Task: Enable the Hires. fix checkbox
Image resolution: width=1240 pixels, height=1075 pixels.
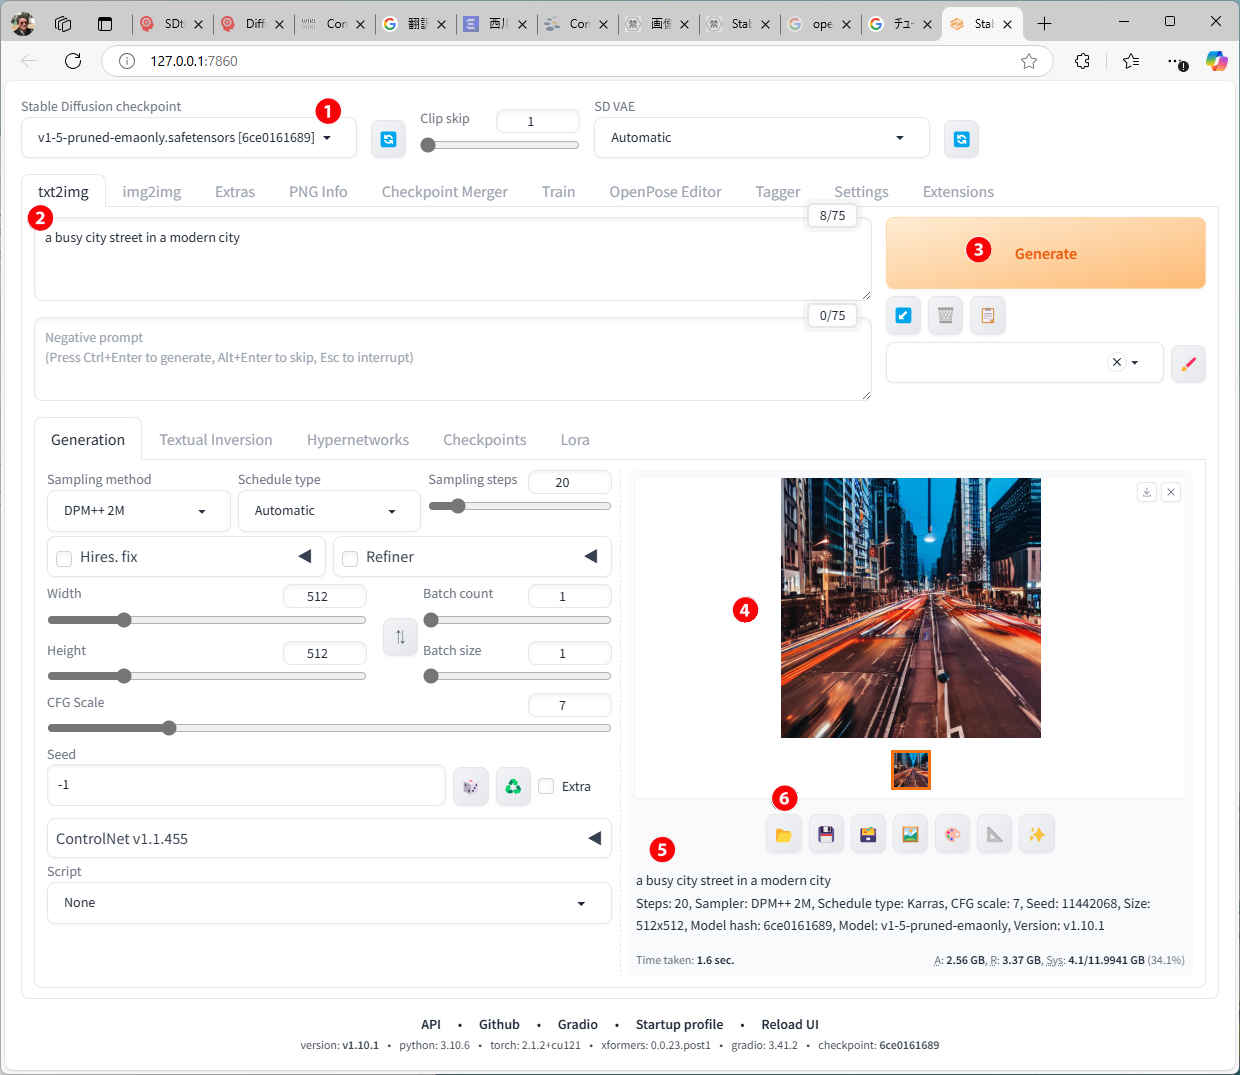Action: tap(64, 558)
